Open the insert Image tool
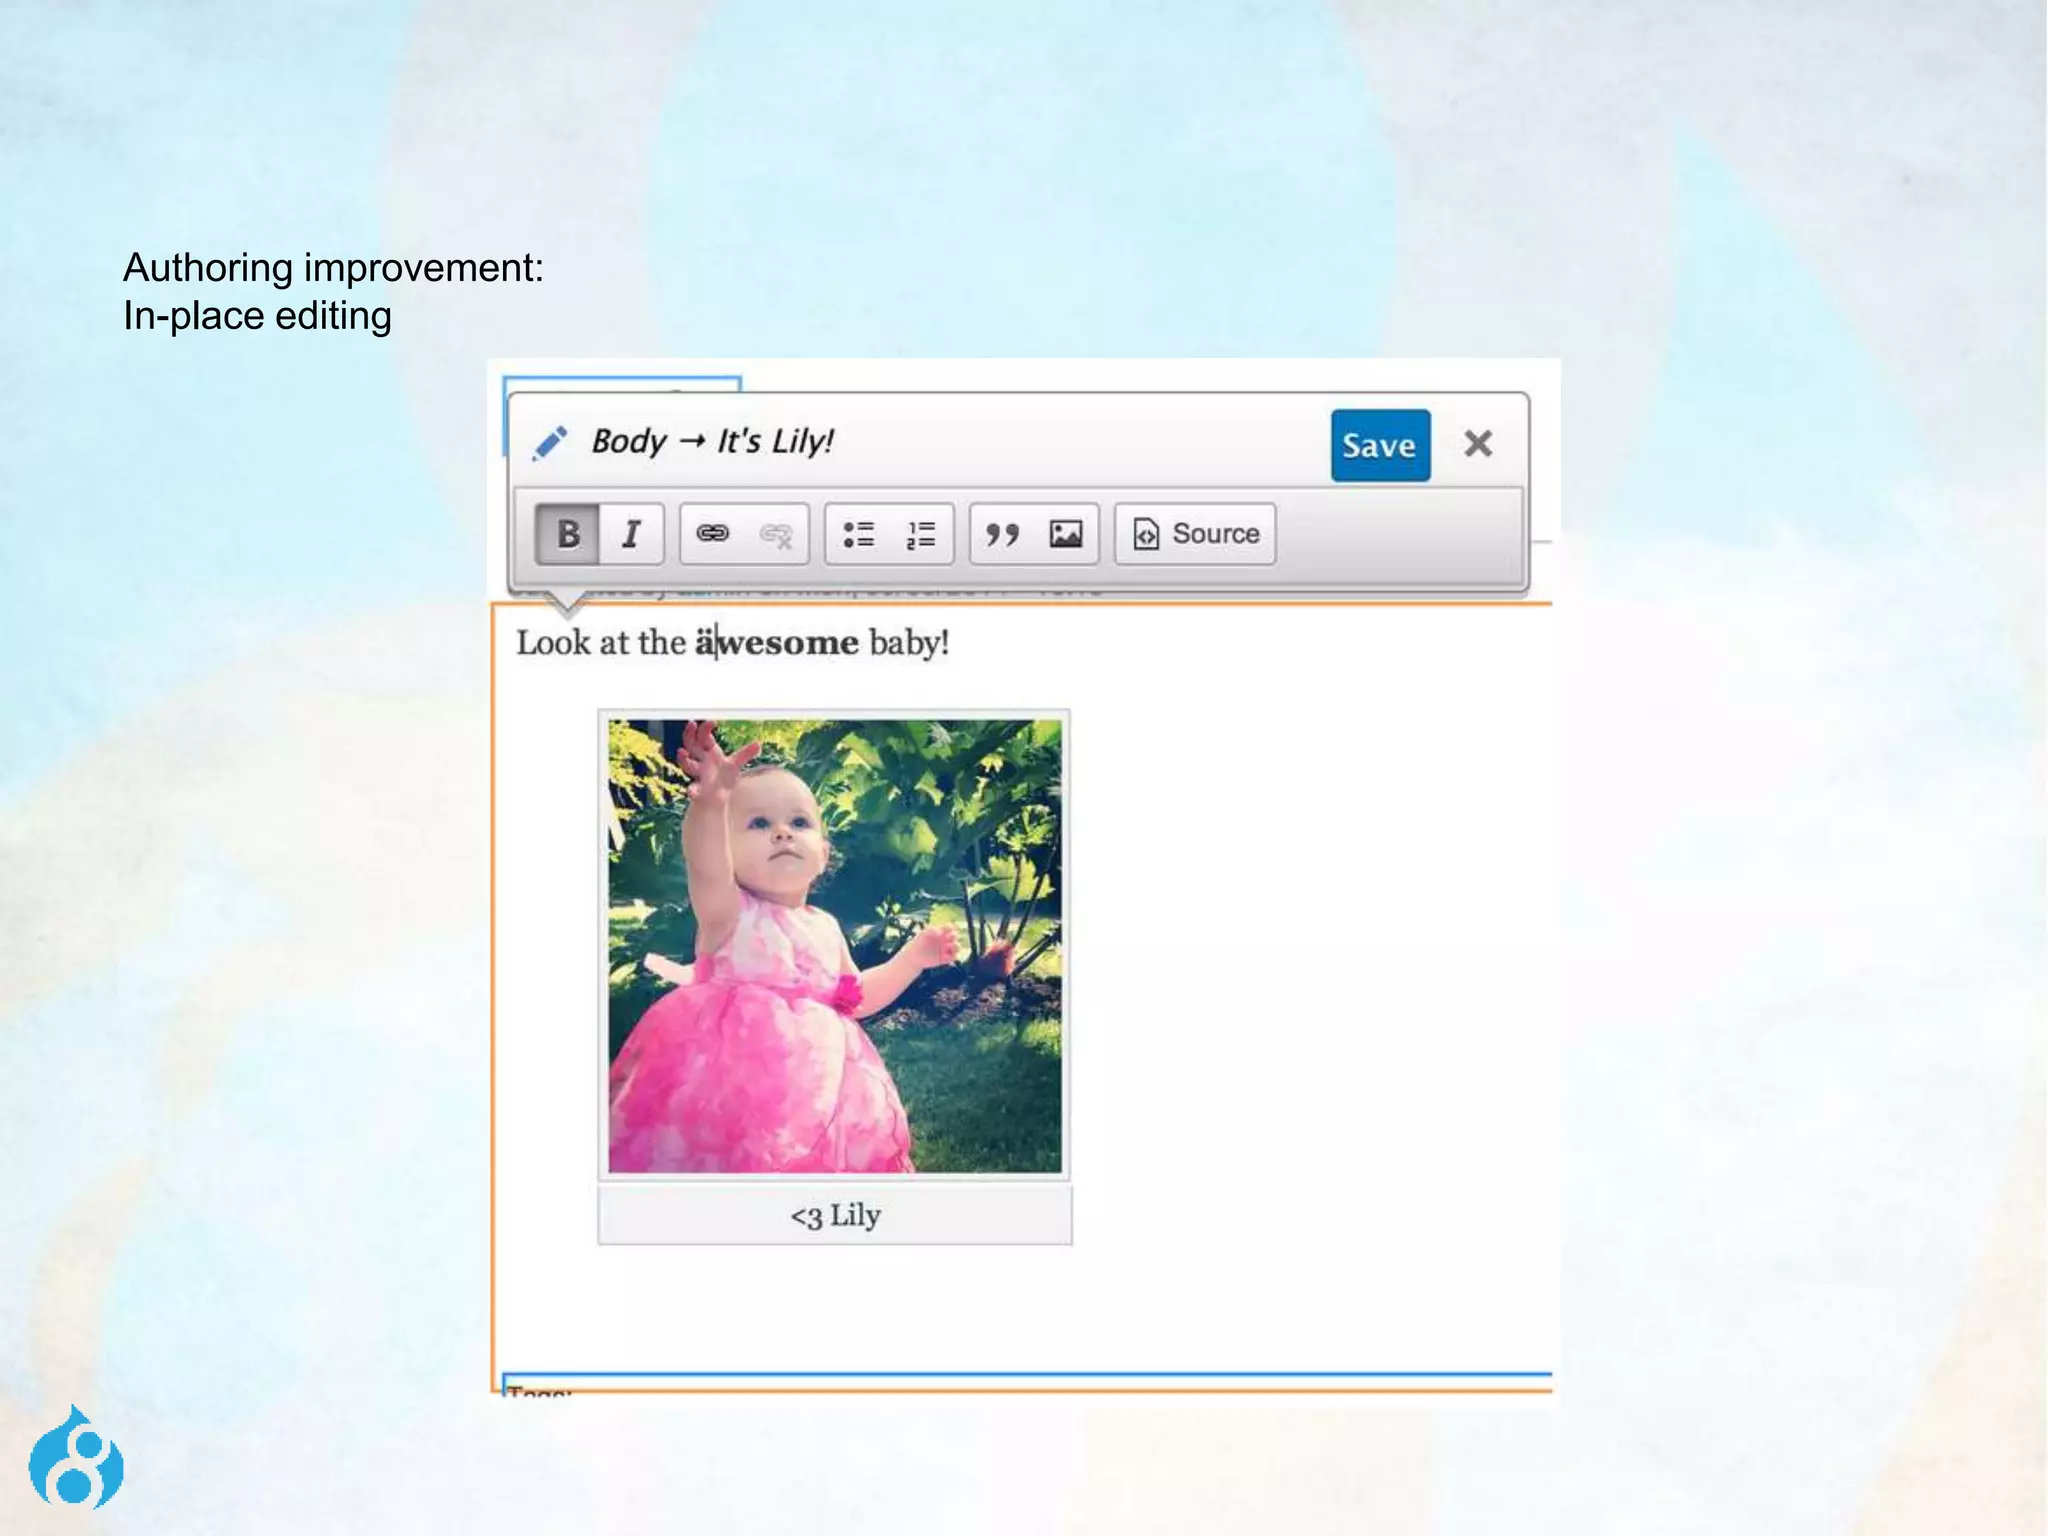 [1066, 534]
